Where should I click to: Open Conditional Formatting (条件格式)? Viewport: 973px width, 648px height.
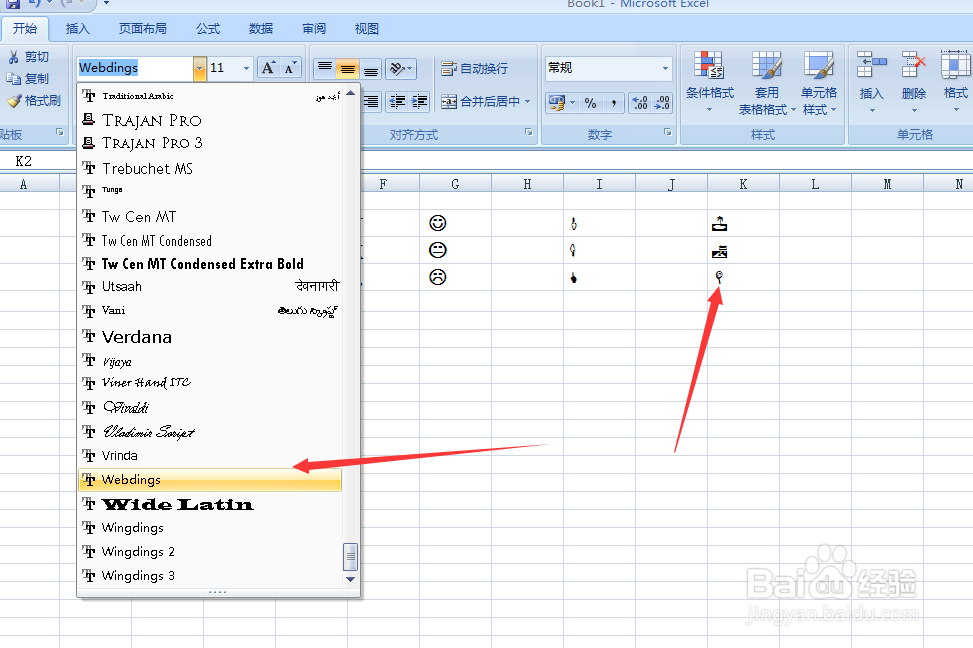(x=709, y=82)
